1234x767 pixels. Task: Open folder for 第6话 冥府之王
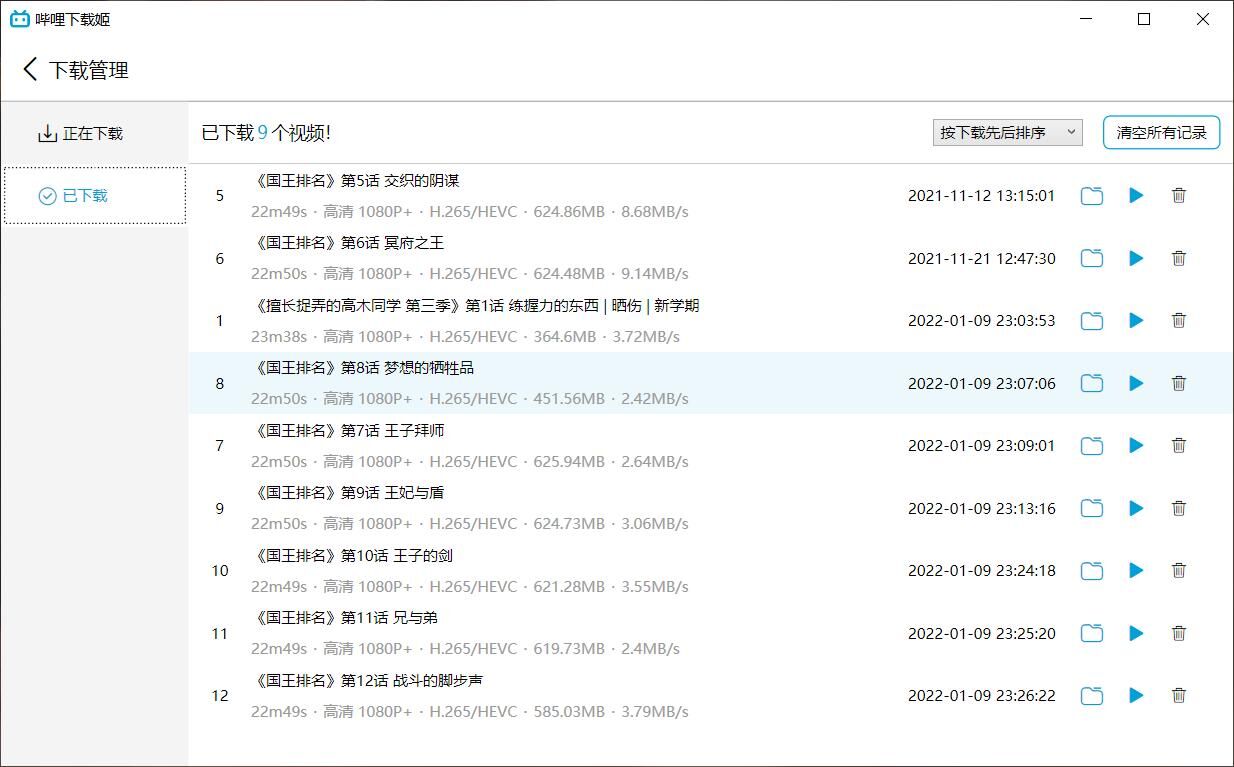pos(1092,258)
